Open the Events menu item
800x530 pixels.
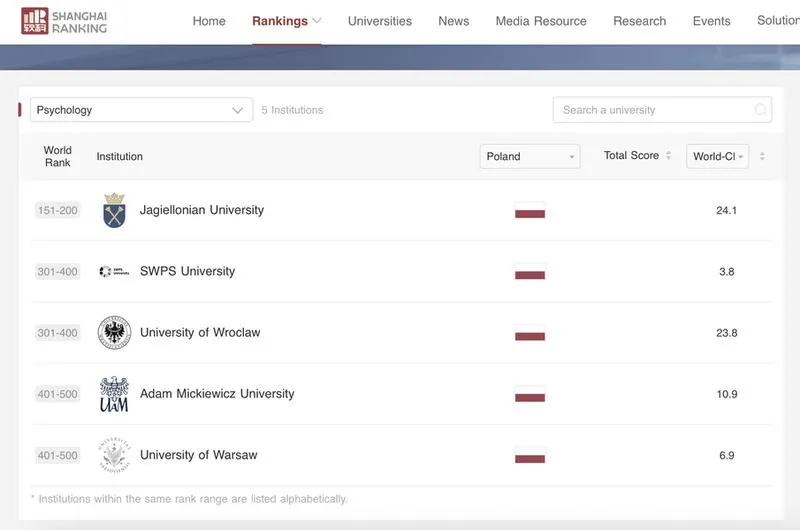tap(712, 21)
